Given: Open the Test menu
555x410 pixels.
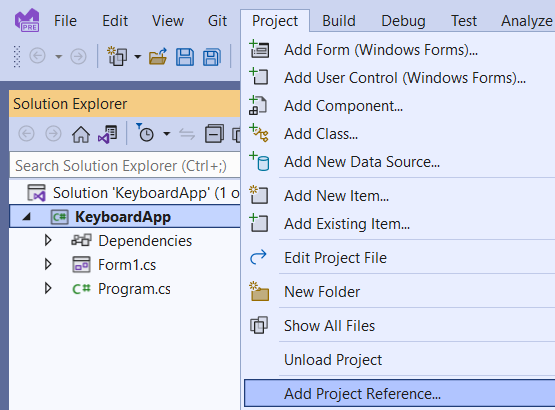Looking at the screenshot, I should (x=464, y=21).
